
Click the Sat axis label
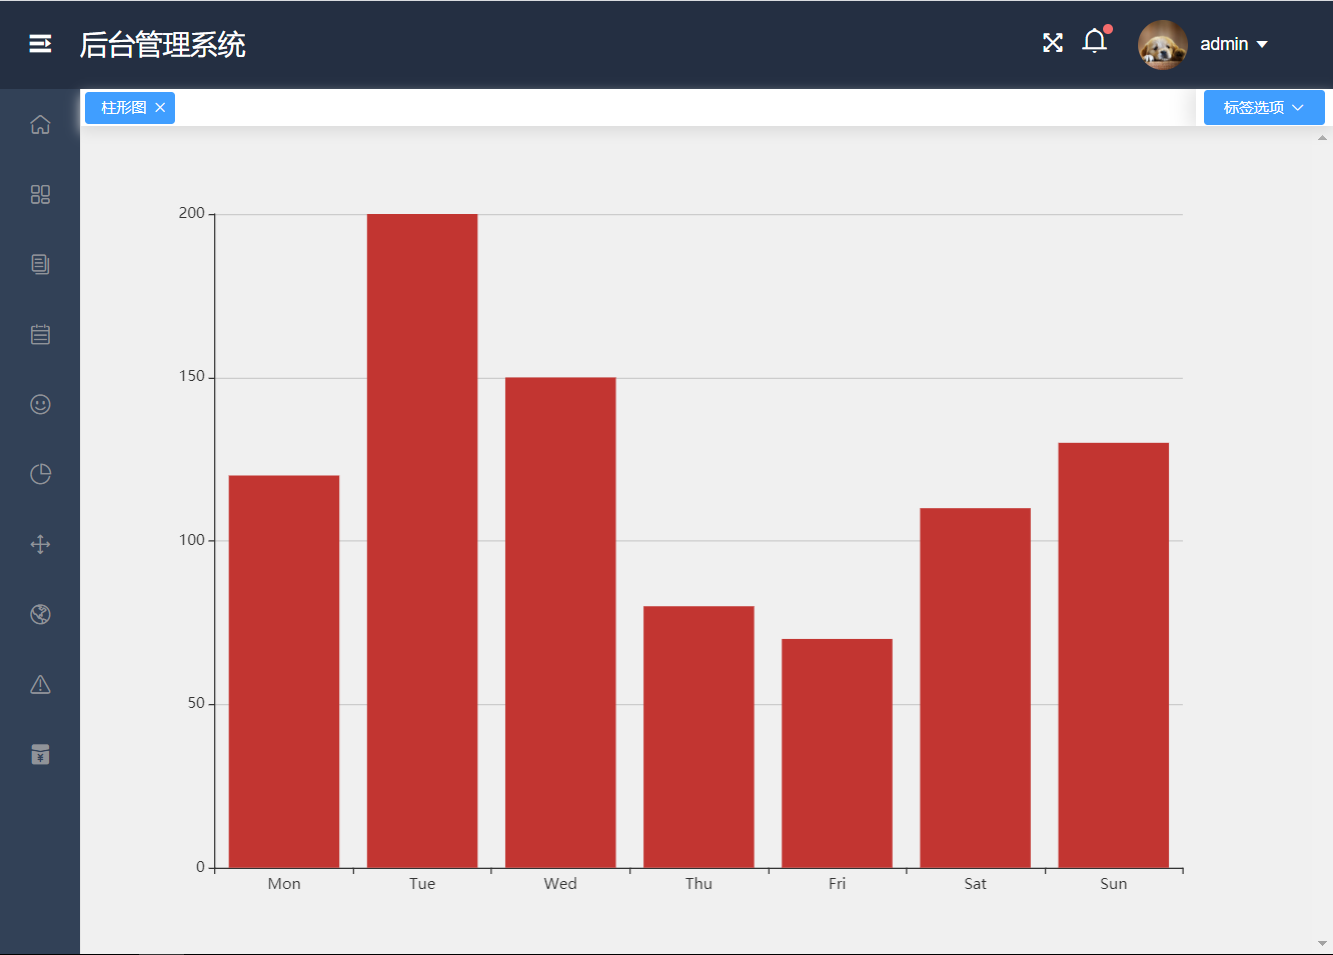(975, 884)
